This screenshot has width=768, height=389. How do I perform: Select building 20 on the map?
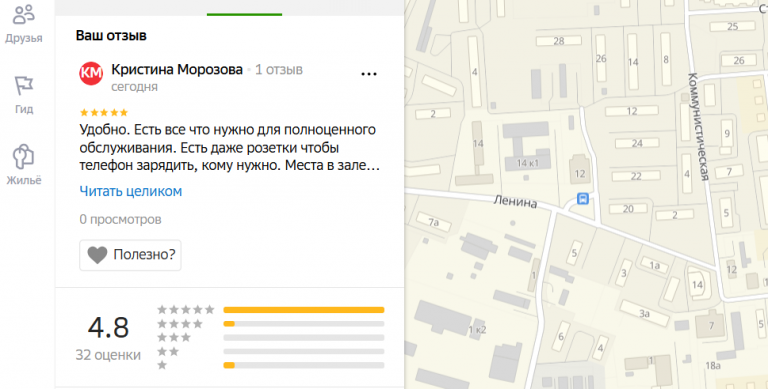point(628,209)
